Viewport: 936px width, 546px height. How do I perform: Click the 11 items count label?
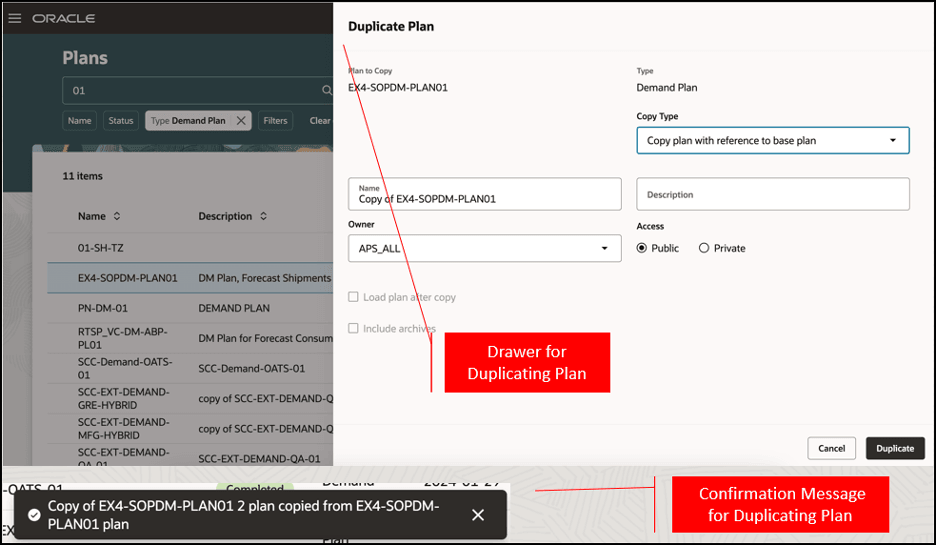tap(82, 176)
